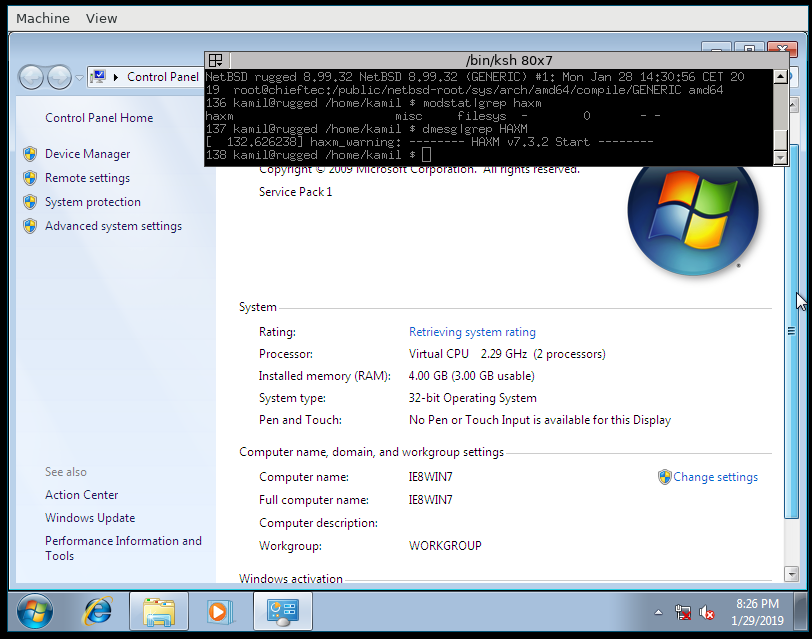812x639 pixels.
Task: Click the Advanced system settings shield icon
Action: [x=30, y=226]
